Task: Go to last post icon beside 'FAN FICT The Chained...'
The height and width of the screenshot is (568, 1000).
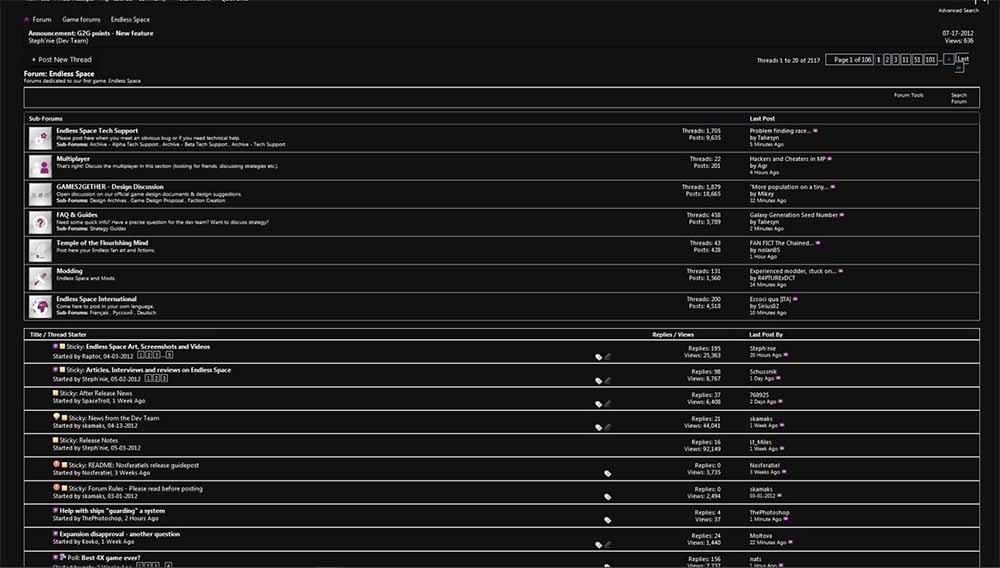Action: tap(818, 243)
